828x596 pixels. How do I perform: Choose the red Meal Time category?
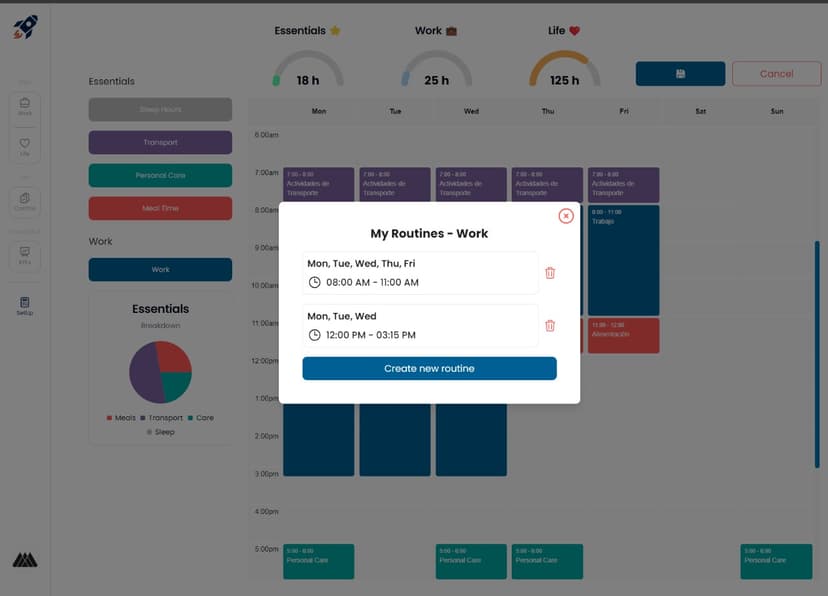160,208
